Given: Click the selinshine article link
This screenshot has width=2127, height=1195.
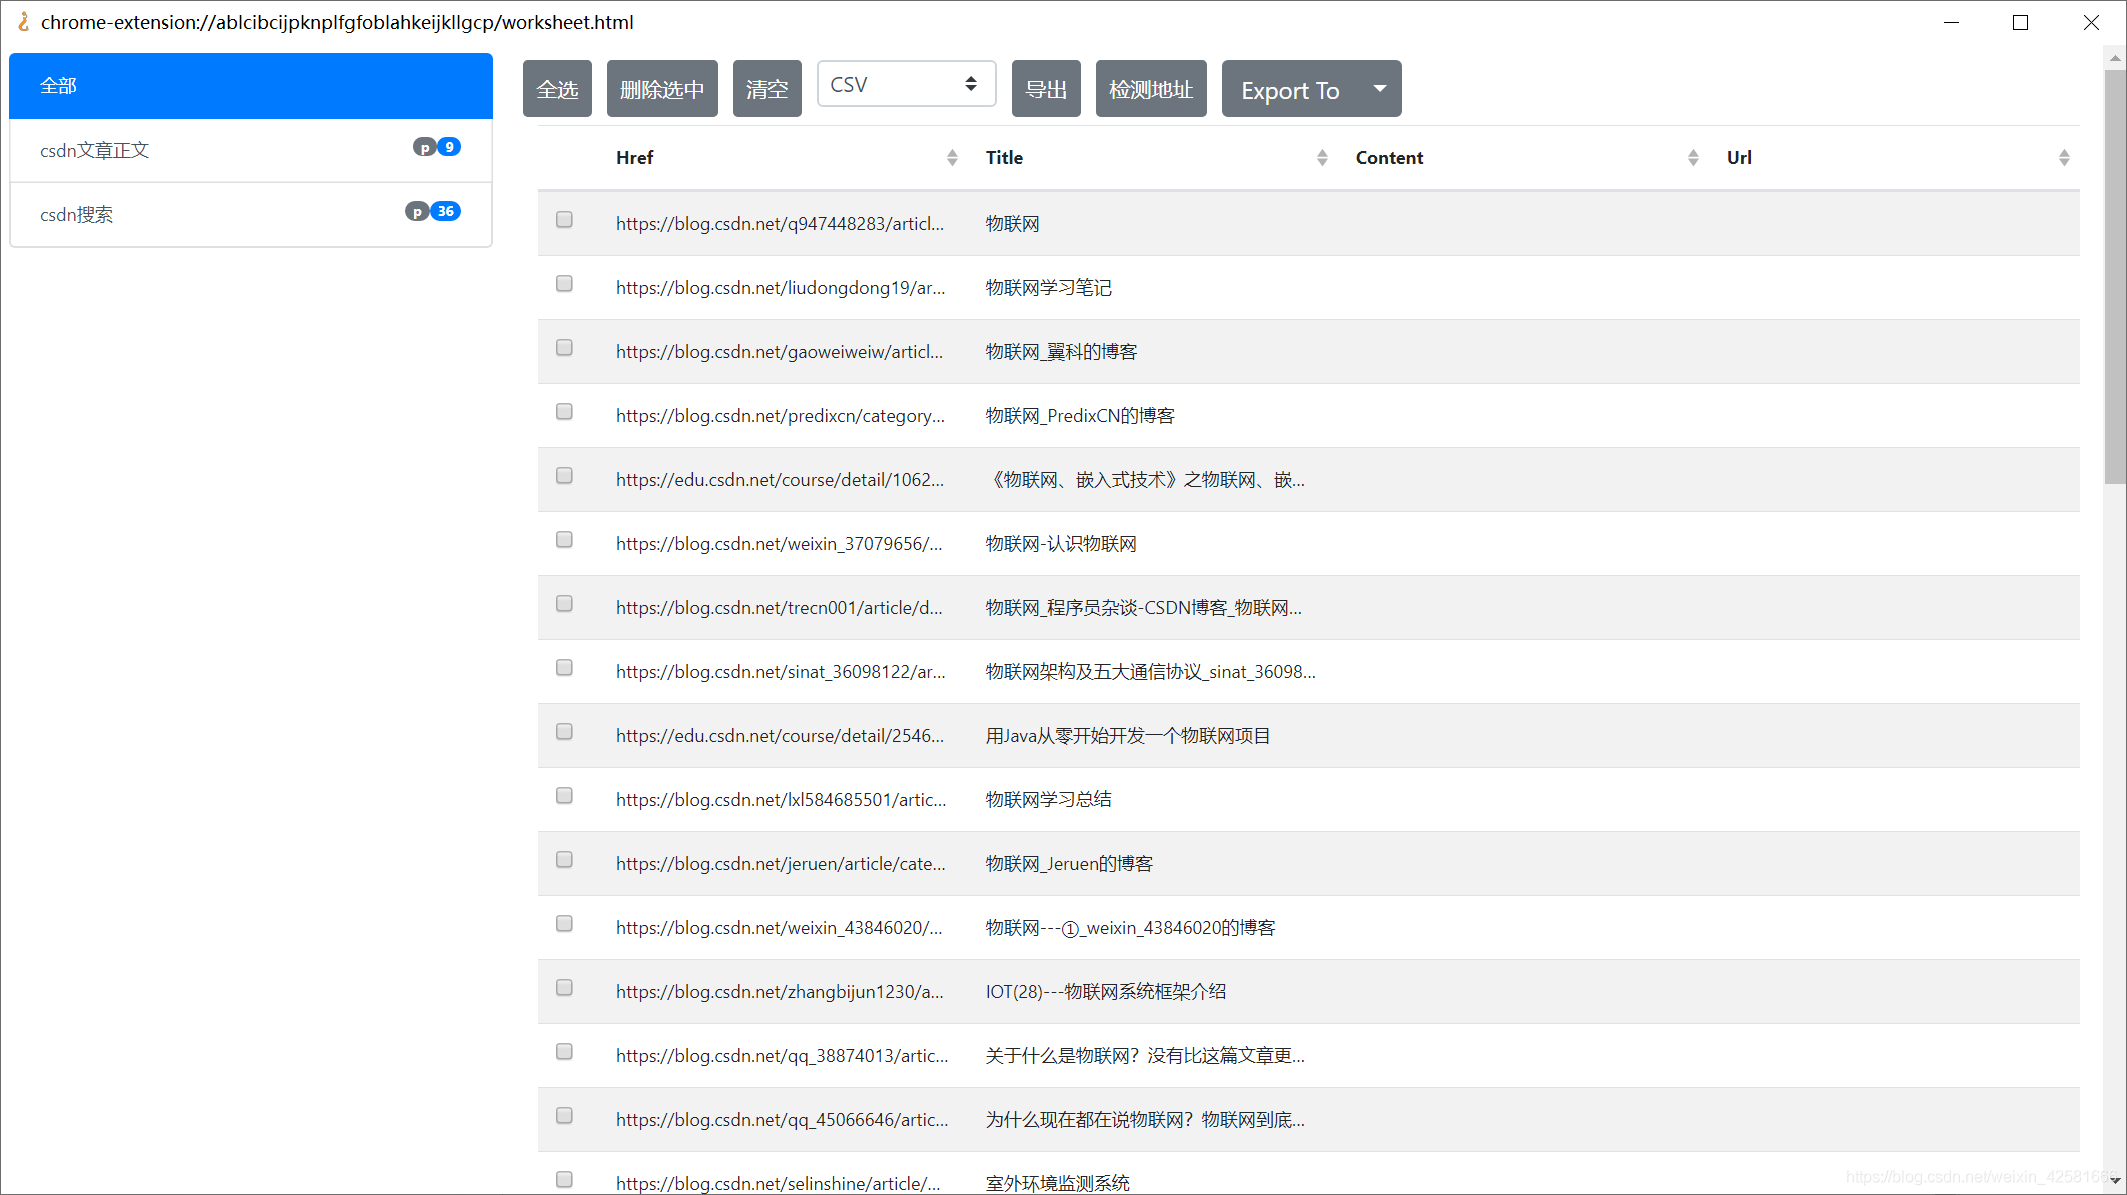Looking at the screenshot, I should (x=778, y=1183).
